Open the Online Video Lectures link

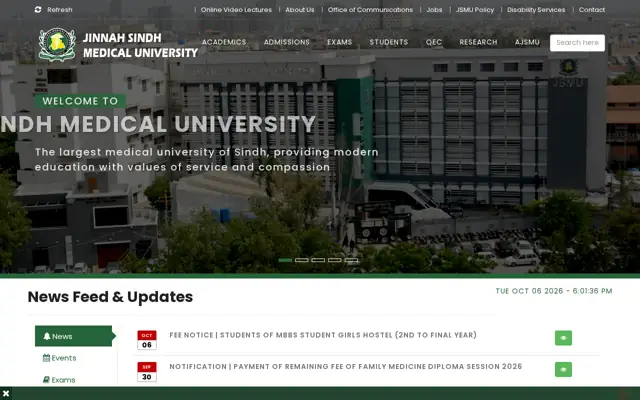(x=236, y=9)
